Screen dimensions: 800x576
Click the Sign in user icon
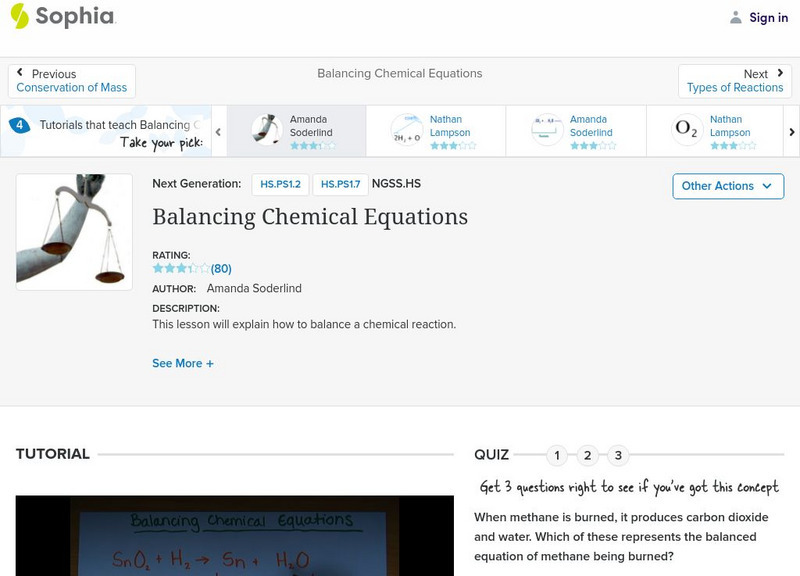coord(736,17)
